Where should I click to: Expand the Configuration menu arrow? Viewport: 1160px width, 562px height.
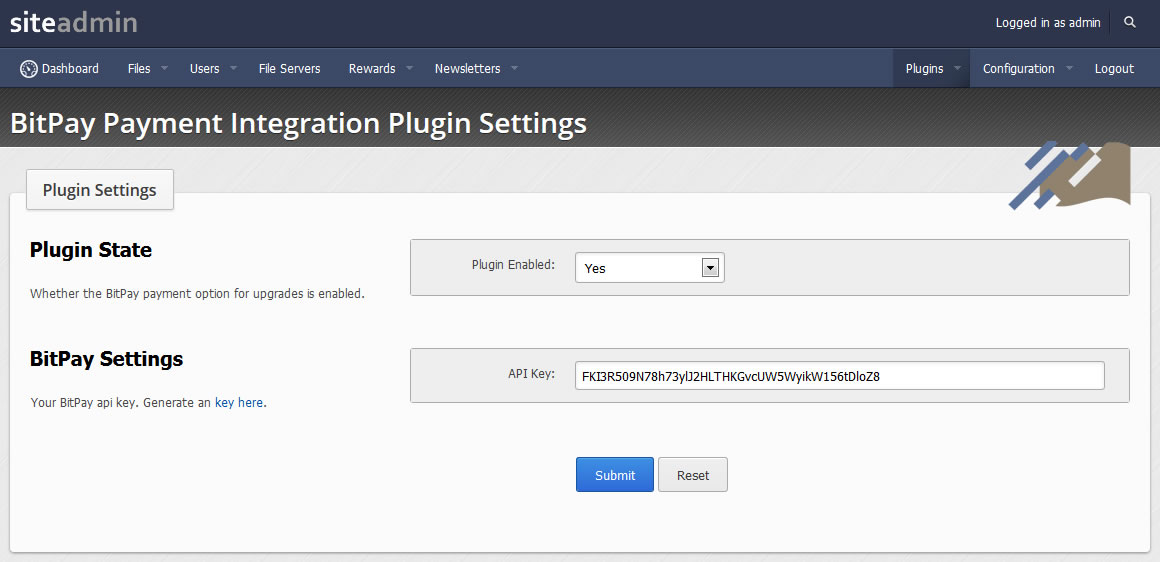(1069, 68)
